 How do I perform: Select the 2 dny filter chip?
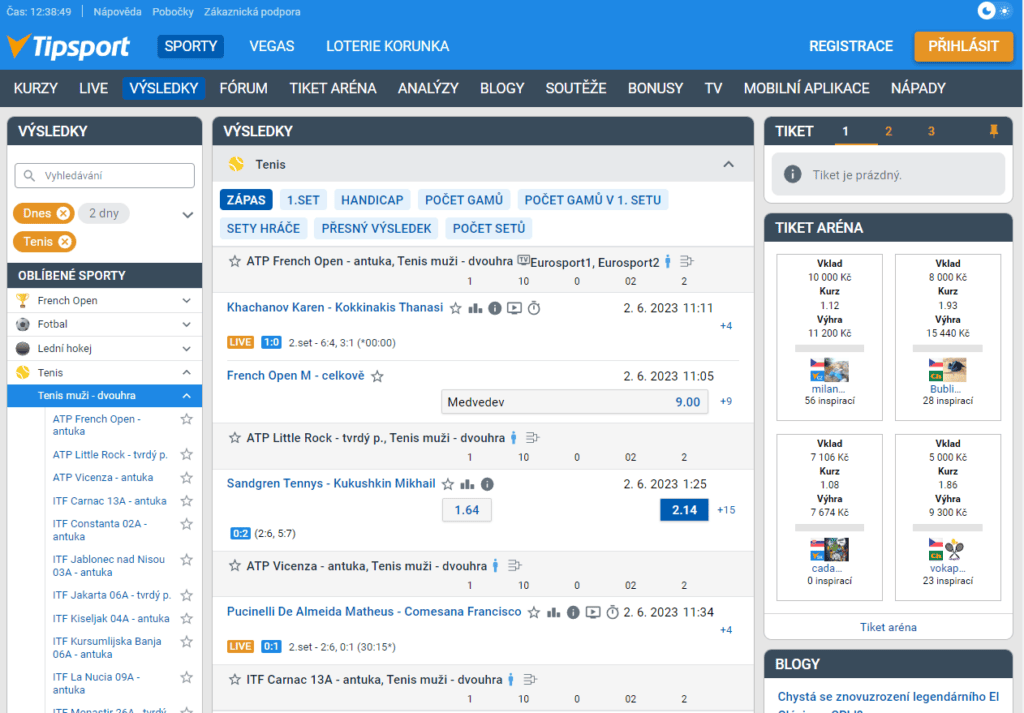coord(104,214)
